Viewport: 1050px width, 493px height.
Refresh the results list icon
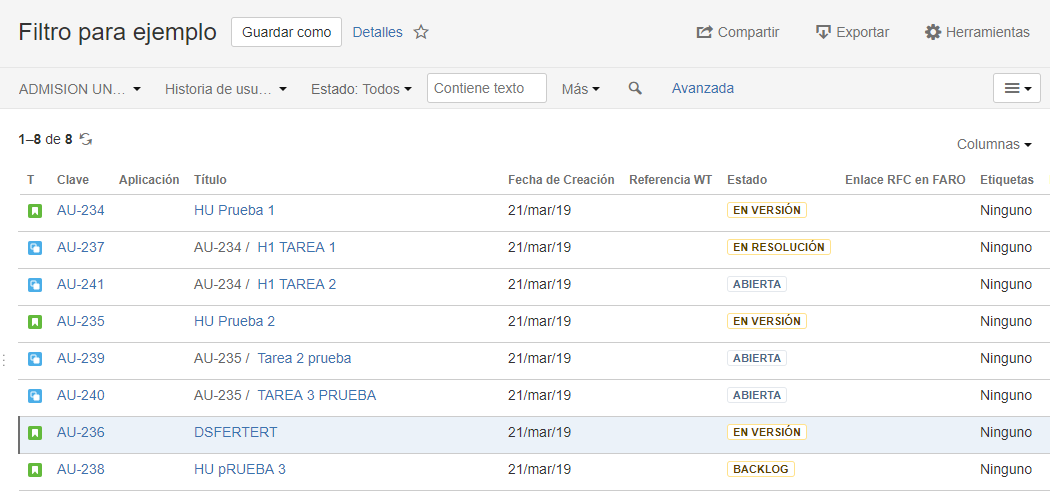click(x=86, y=139)
